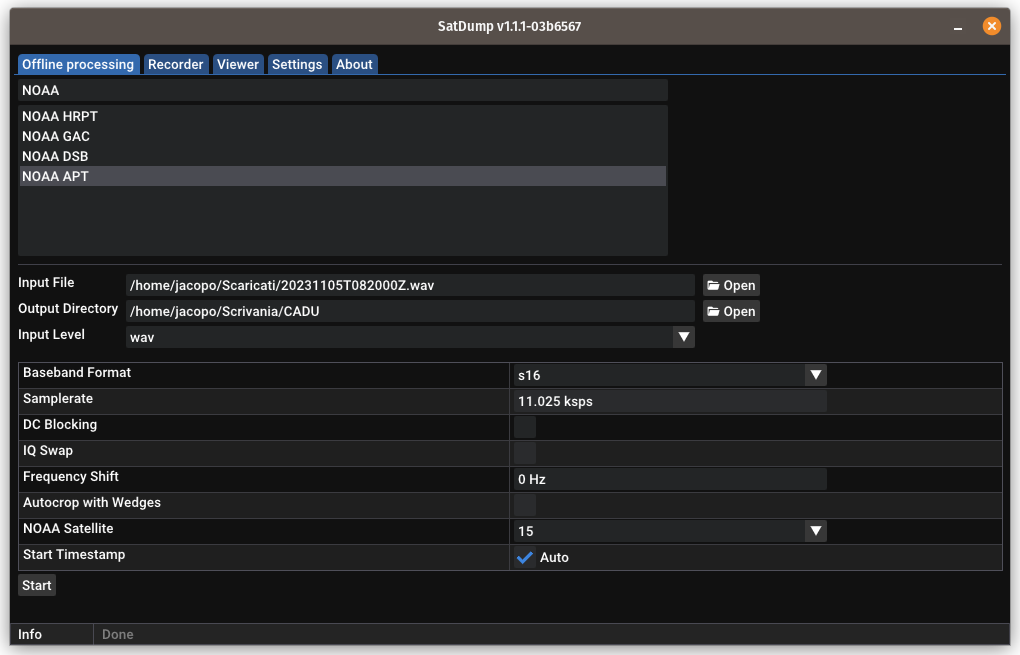Uncheck the Start Timestamp Auto checkbox
The image size is (1020, 655).
525,557
